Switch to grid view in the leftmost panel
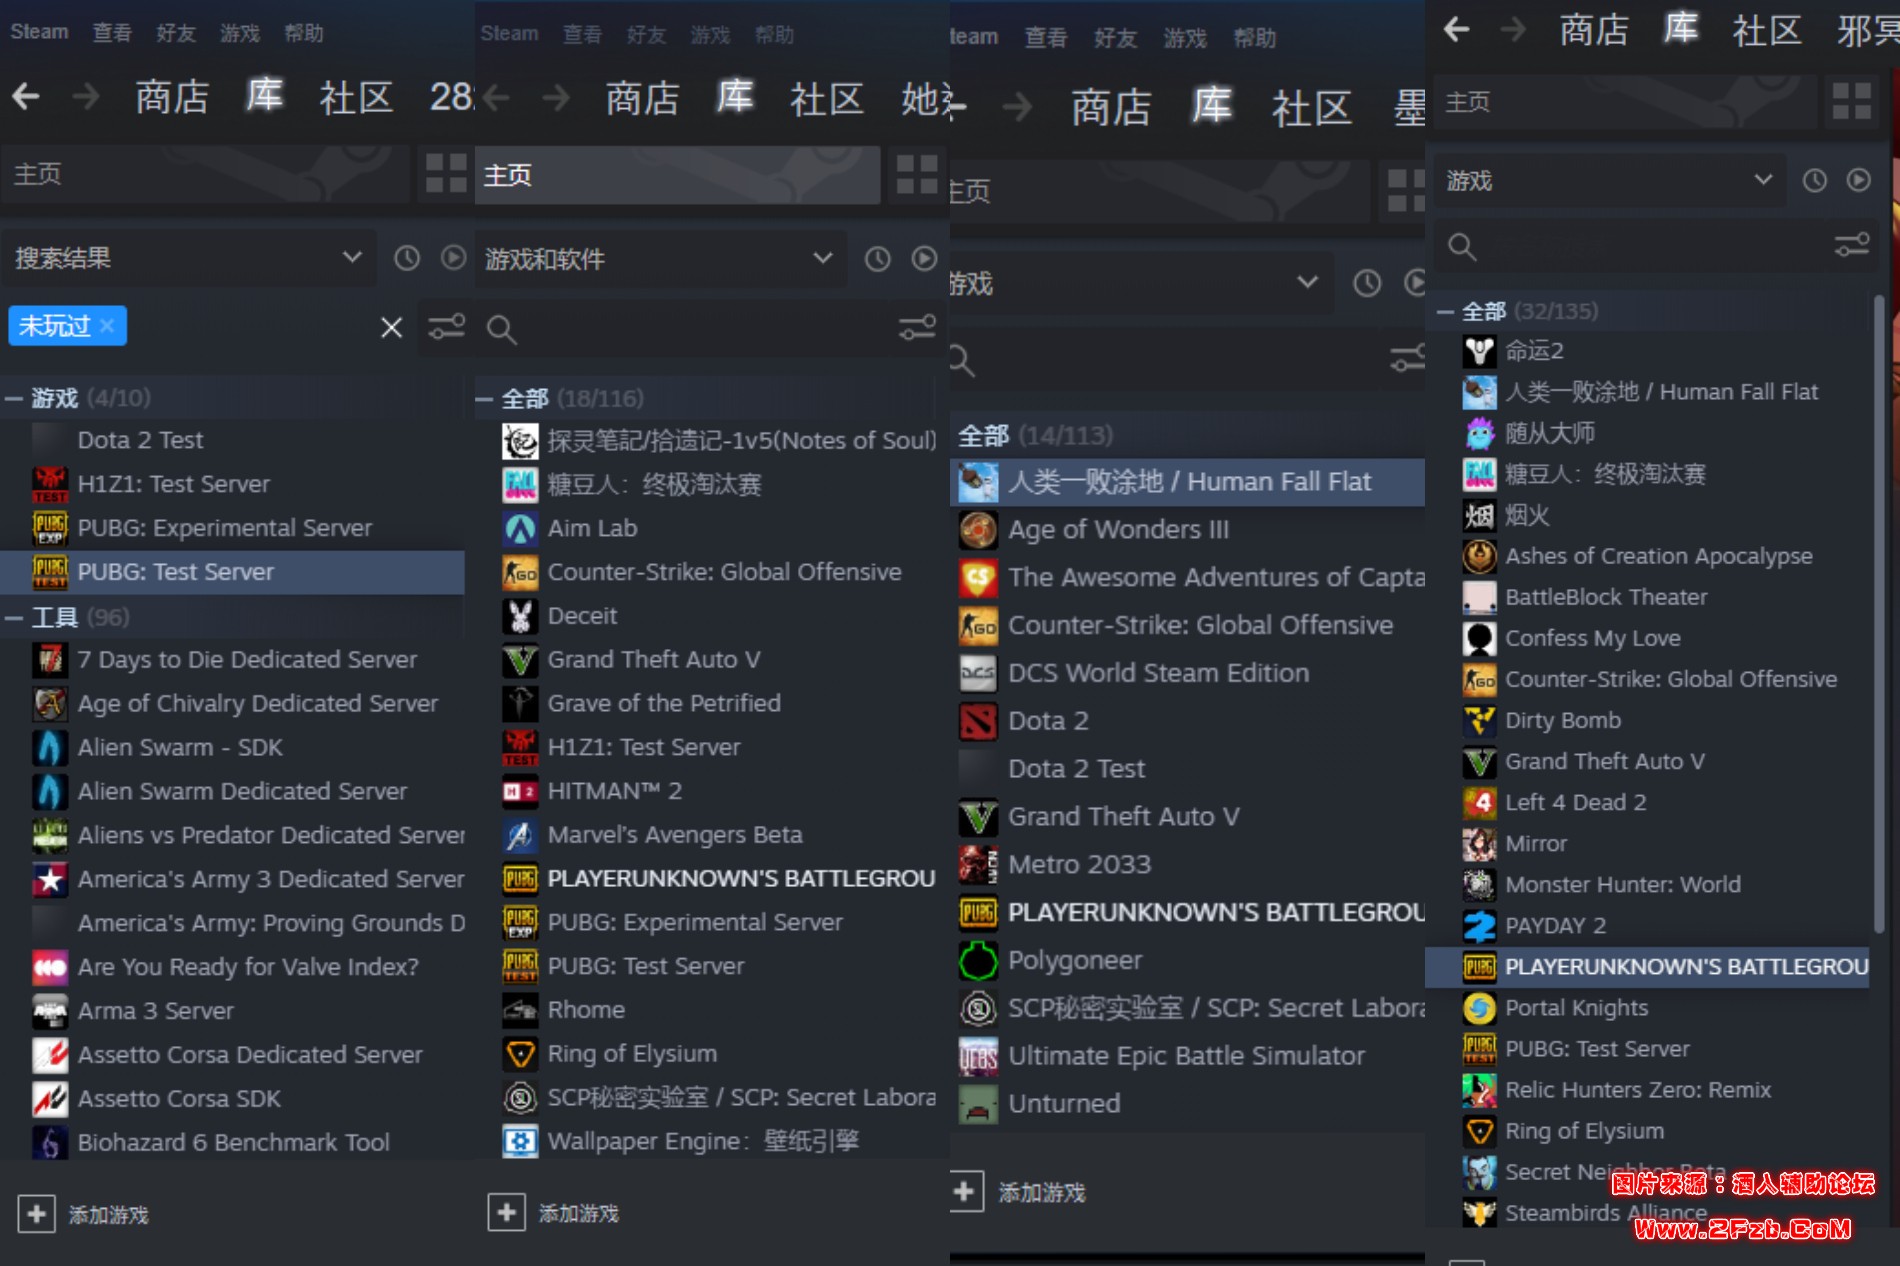 [x=446, y=173]
